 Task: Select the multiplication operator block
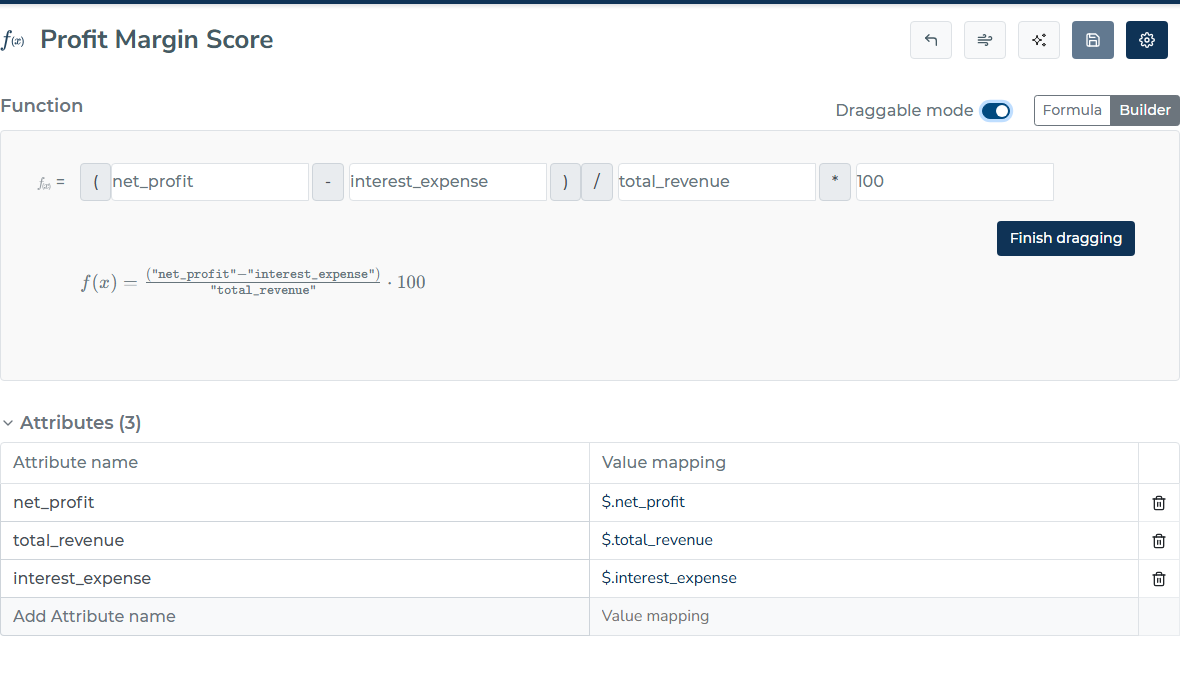(x=835, y=182)
